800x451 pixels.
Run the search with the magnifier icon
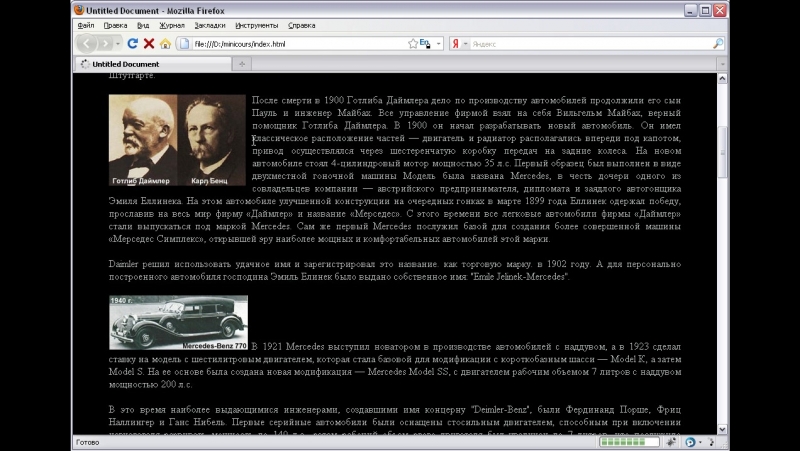pos(717,44)
